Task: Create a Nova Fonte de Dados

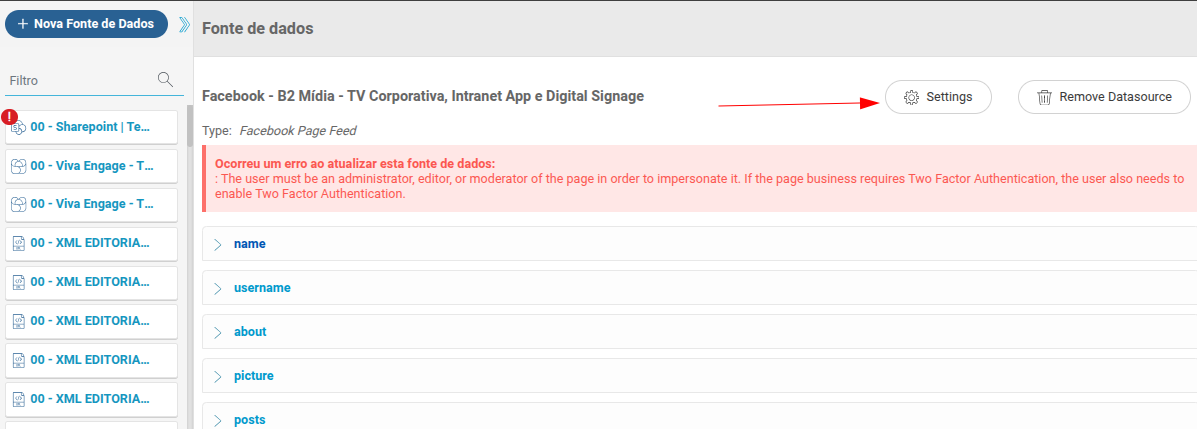Action: point(86,24)
